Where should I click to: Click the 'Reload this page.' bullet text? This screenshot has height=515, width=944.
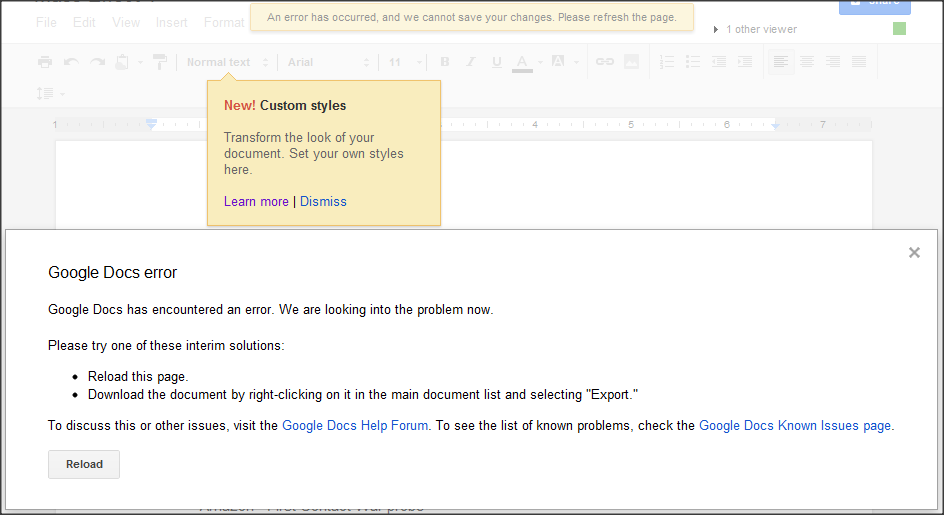pos(138,377)
